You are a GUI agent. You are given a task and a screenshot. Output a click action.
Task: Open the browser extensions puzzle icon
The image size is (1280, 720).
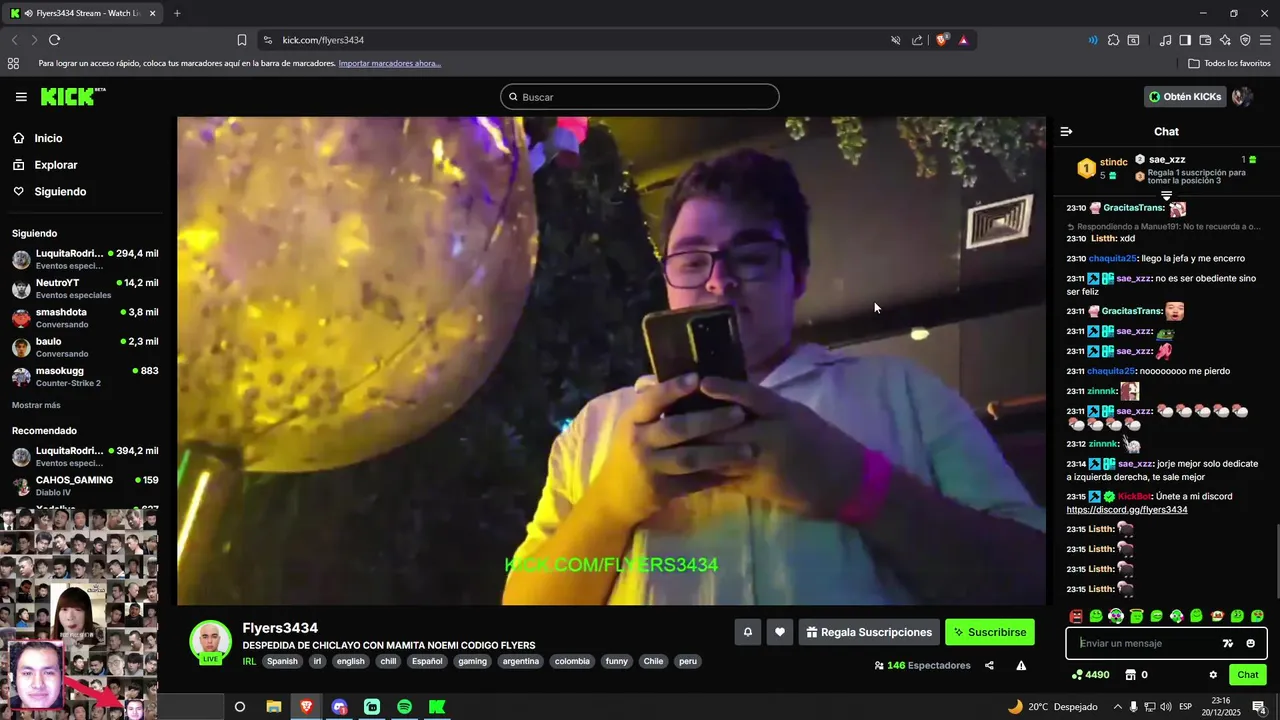tap(1113, 40)
